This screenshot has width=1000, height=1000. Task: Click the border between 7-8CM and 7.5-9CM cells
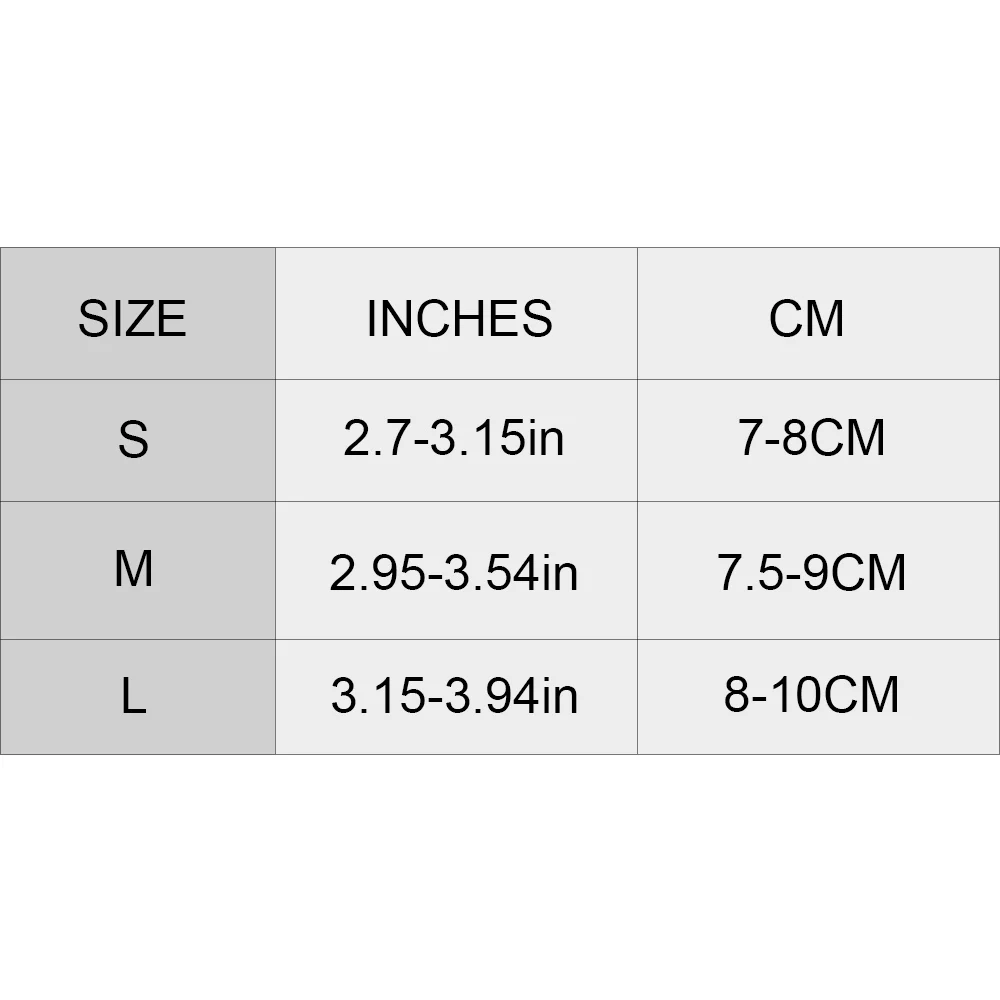pos(818,501)
